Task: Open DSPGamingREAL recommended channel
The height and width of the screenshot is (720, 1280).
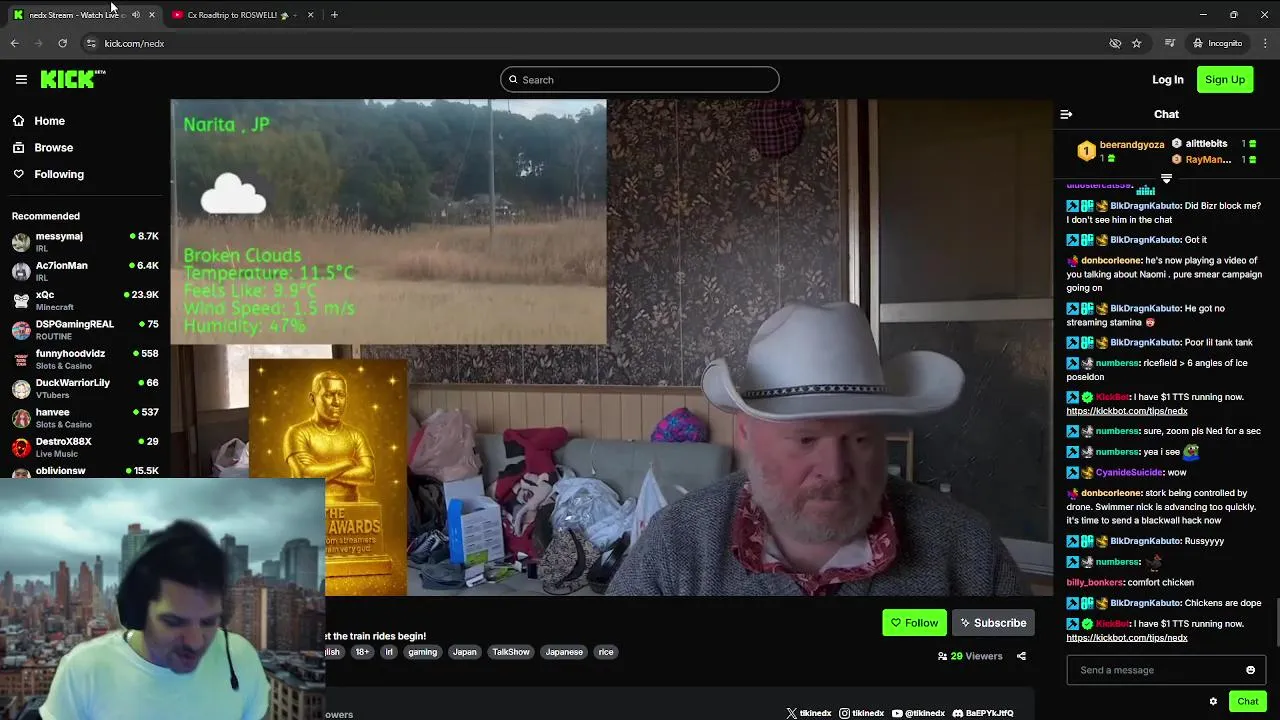Action: tap(85, 330)
